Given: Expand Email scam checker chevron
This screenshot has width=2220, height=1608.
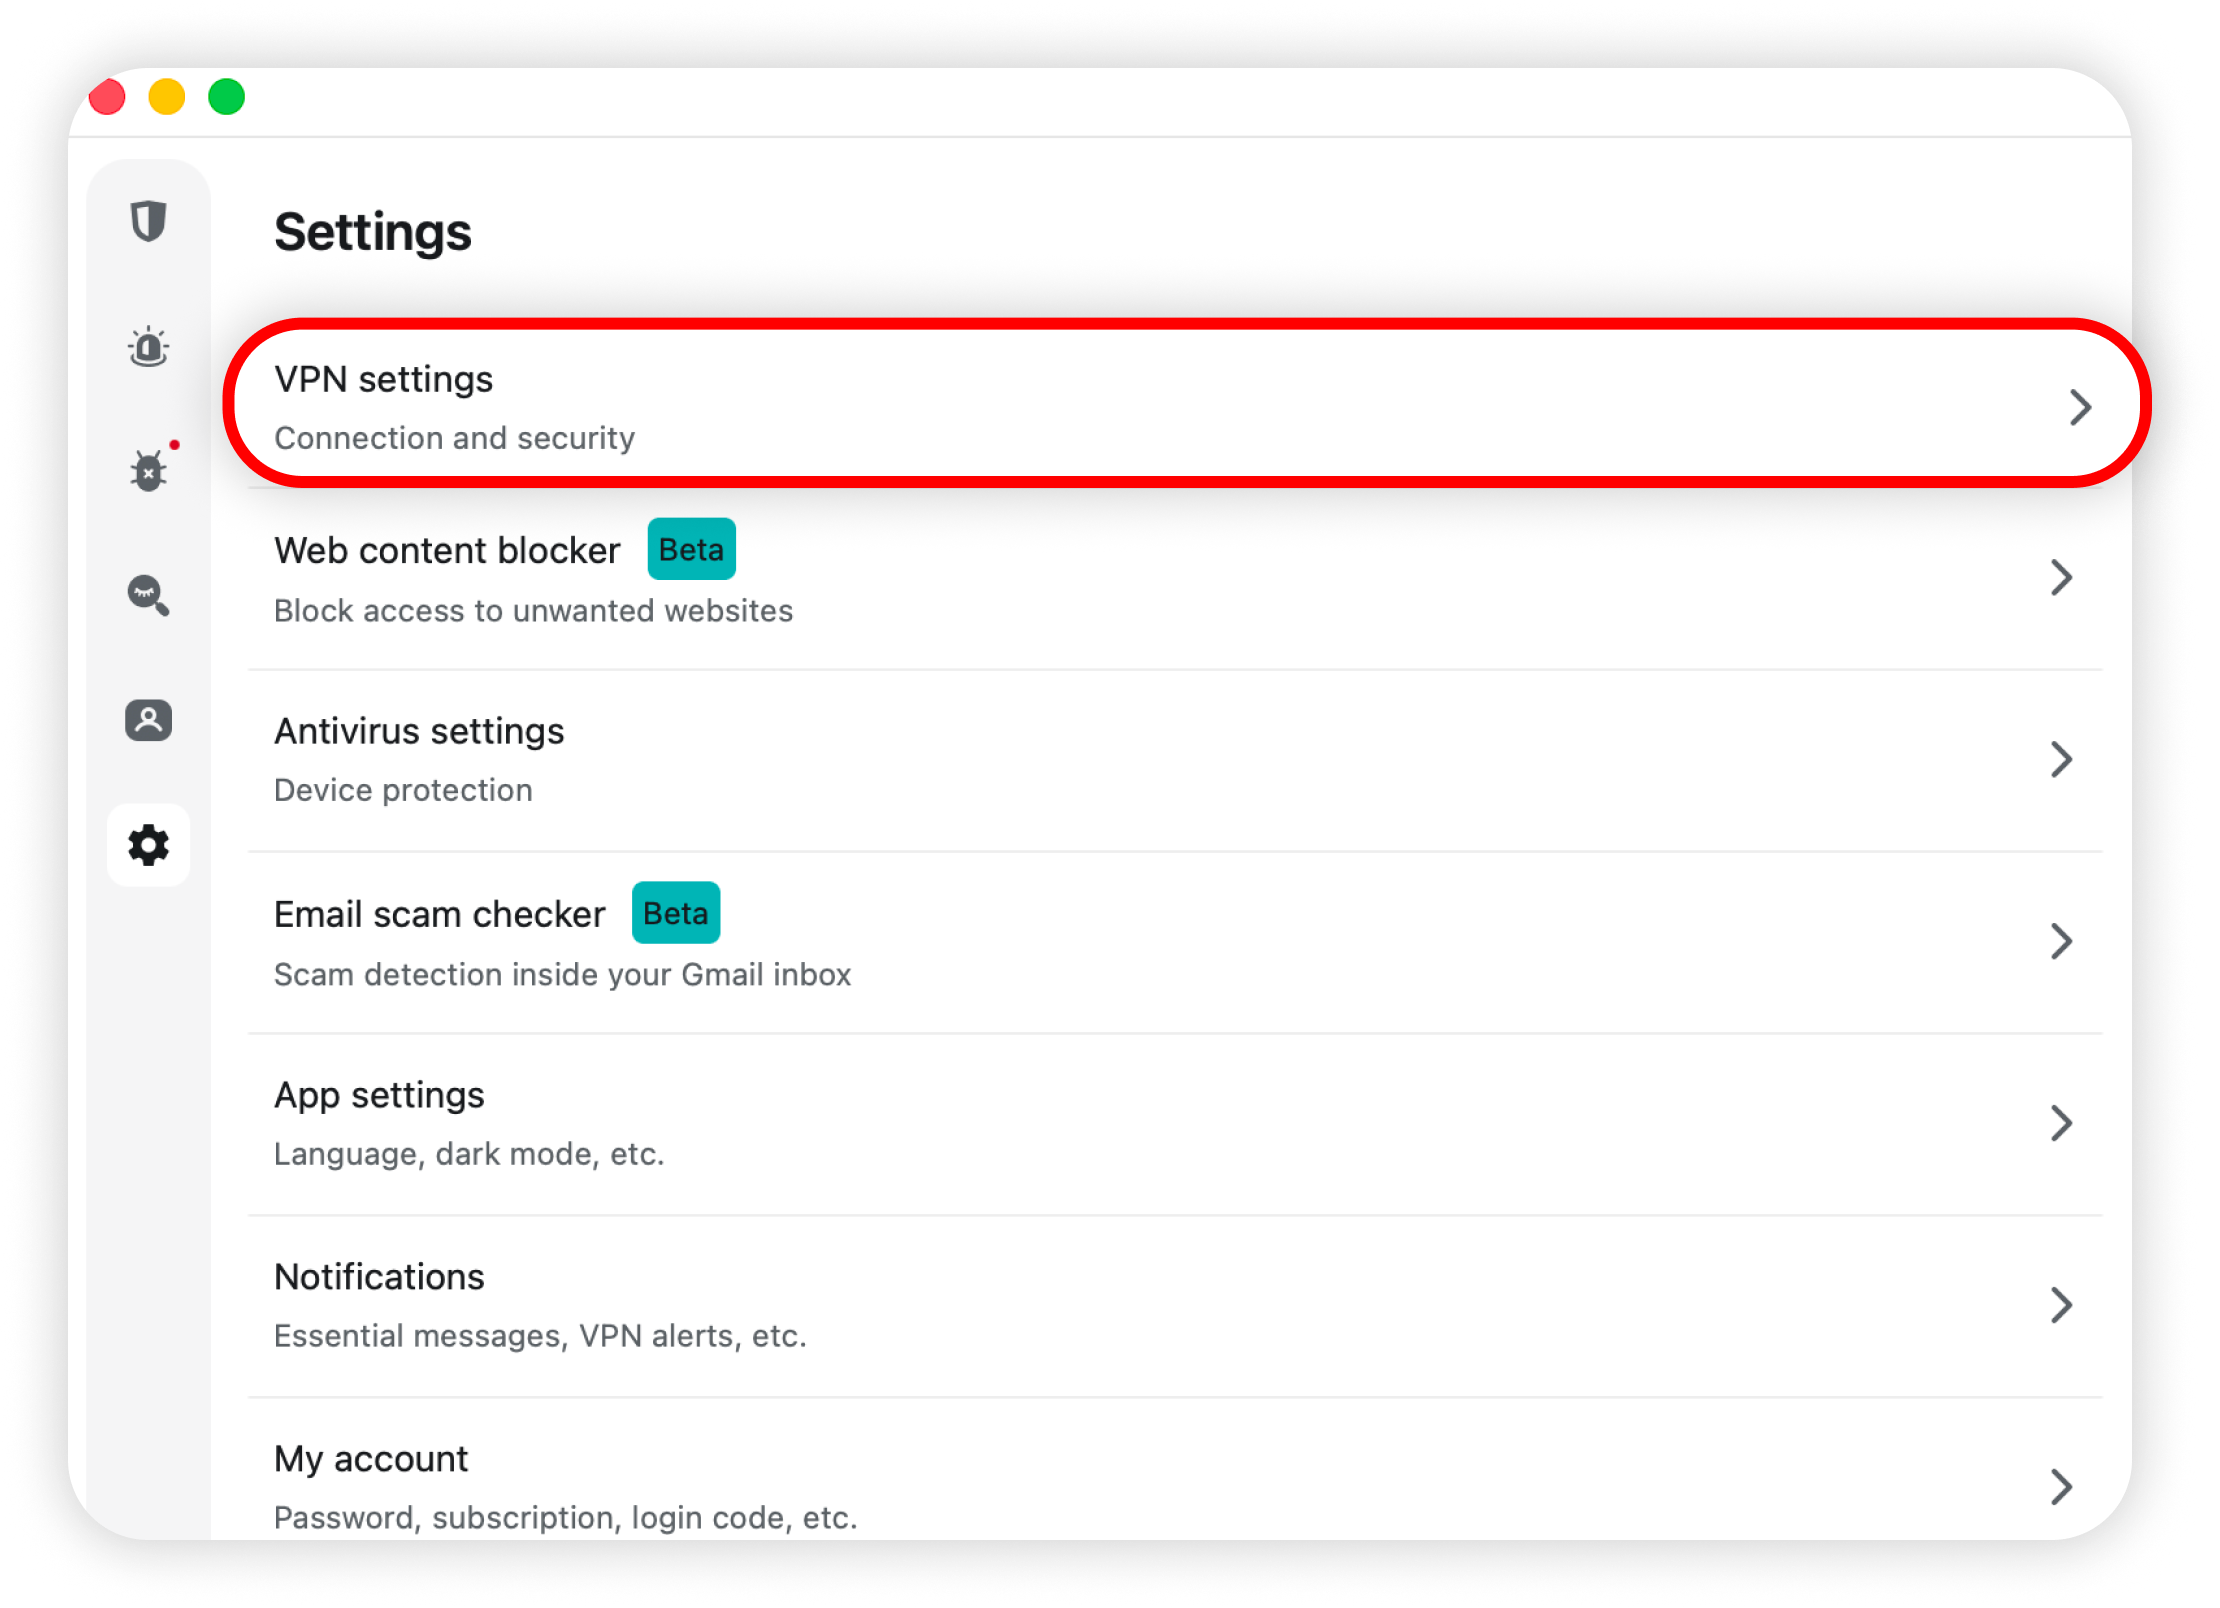Looking at the screenshot, I should 2061,941.
